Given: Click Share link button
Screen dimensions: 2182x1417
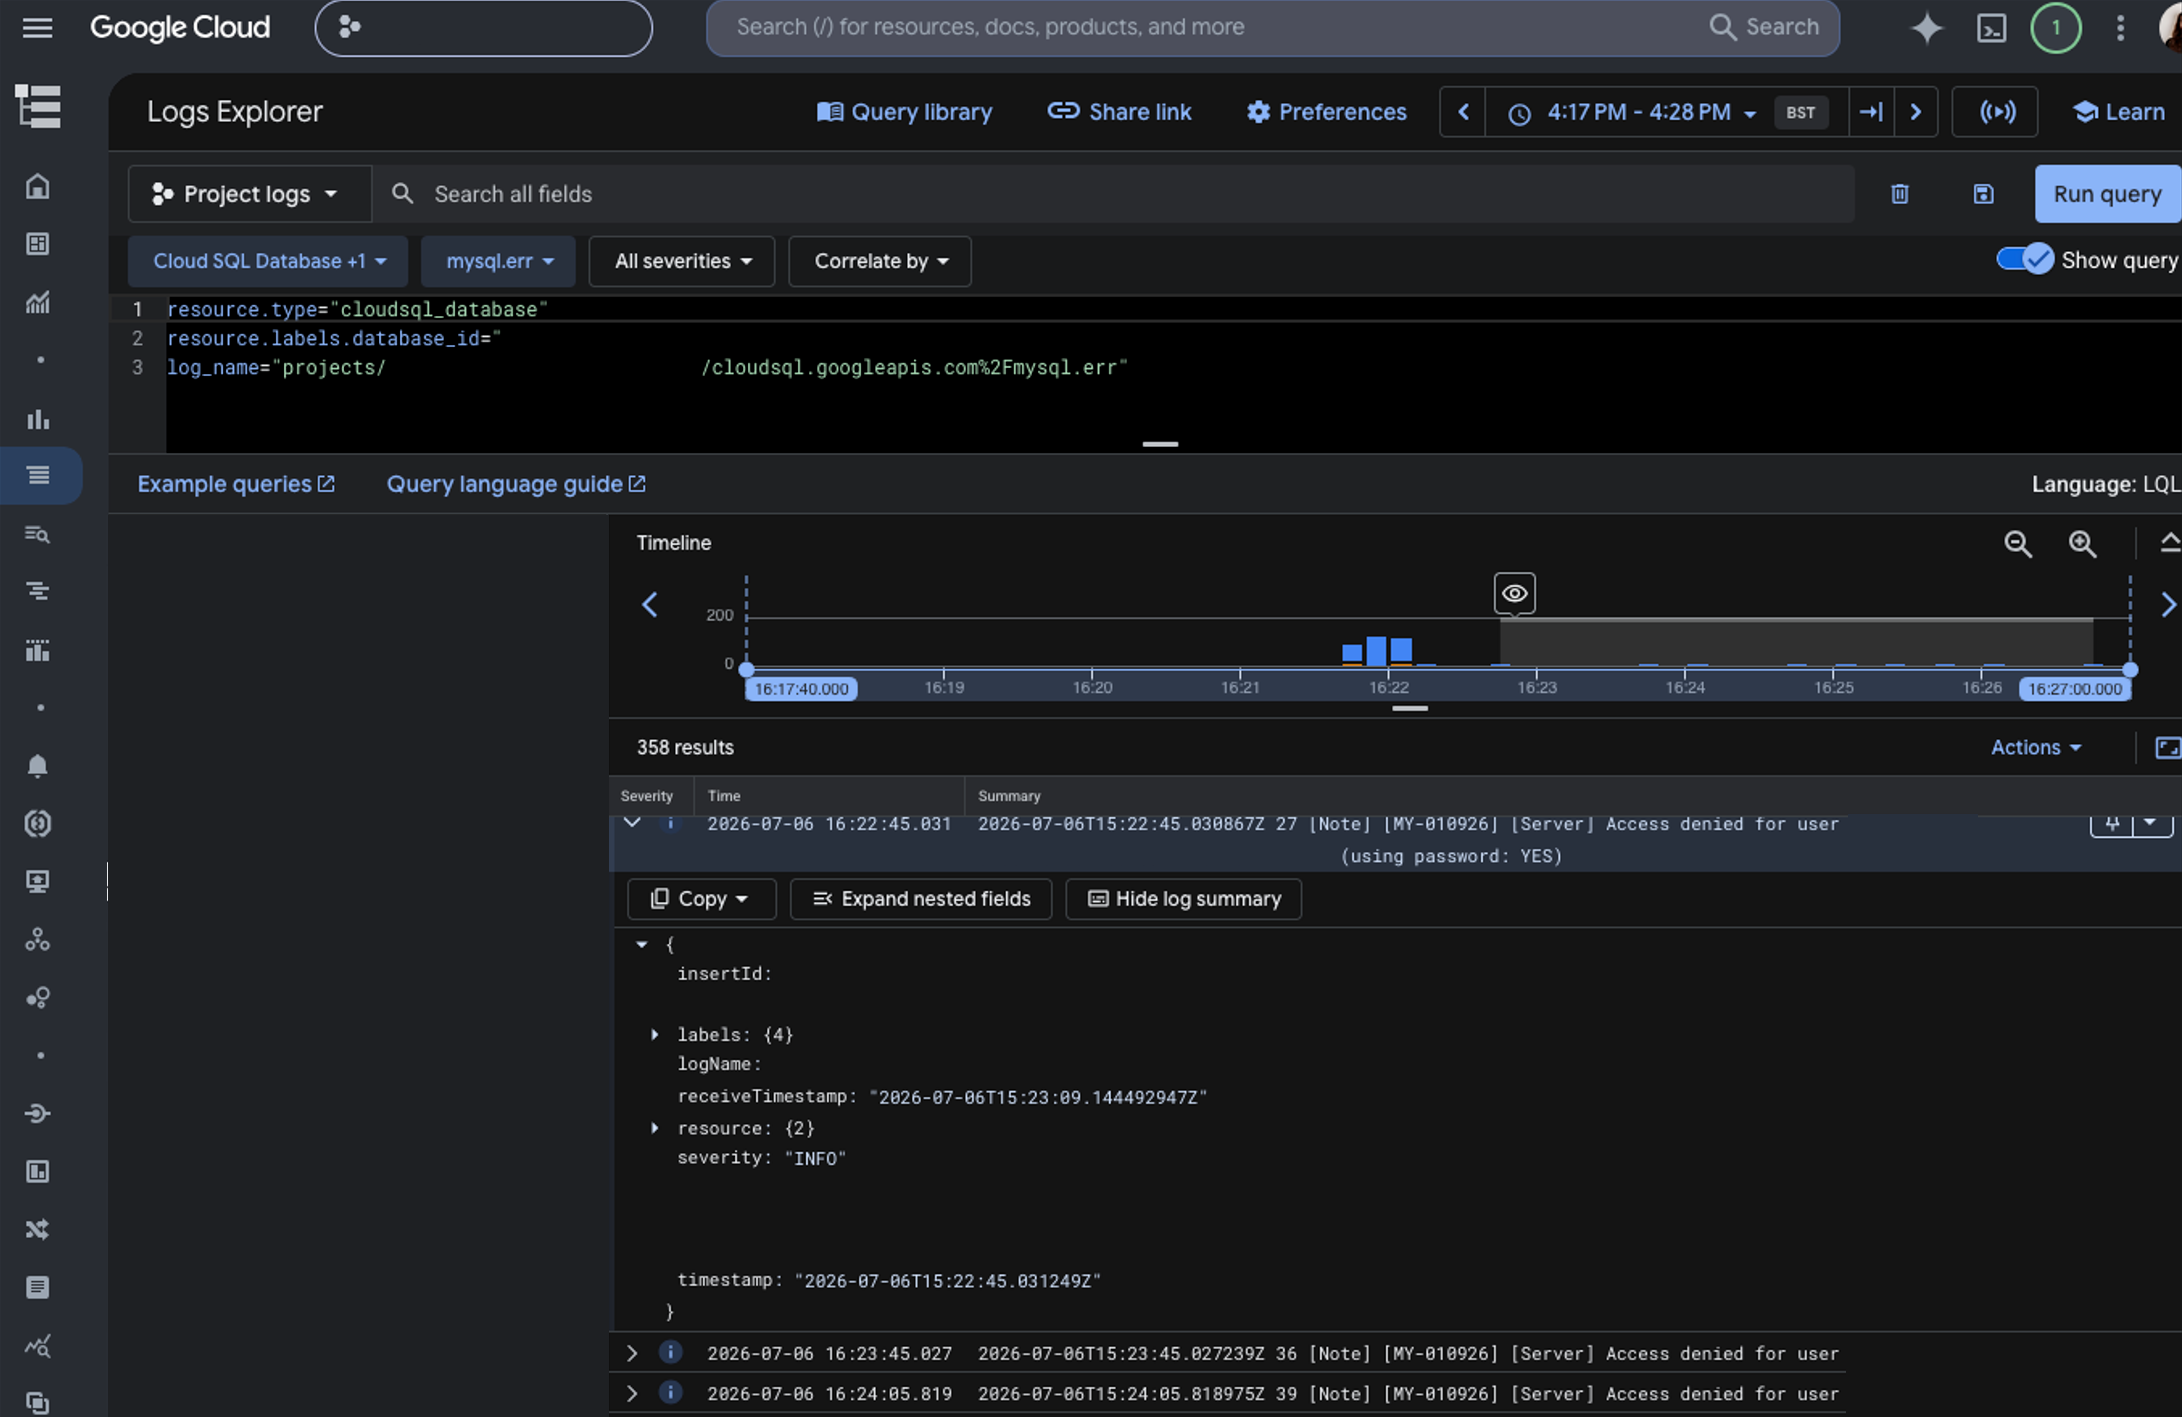Looking at the screenshot, I should click(1119, 112).
